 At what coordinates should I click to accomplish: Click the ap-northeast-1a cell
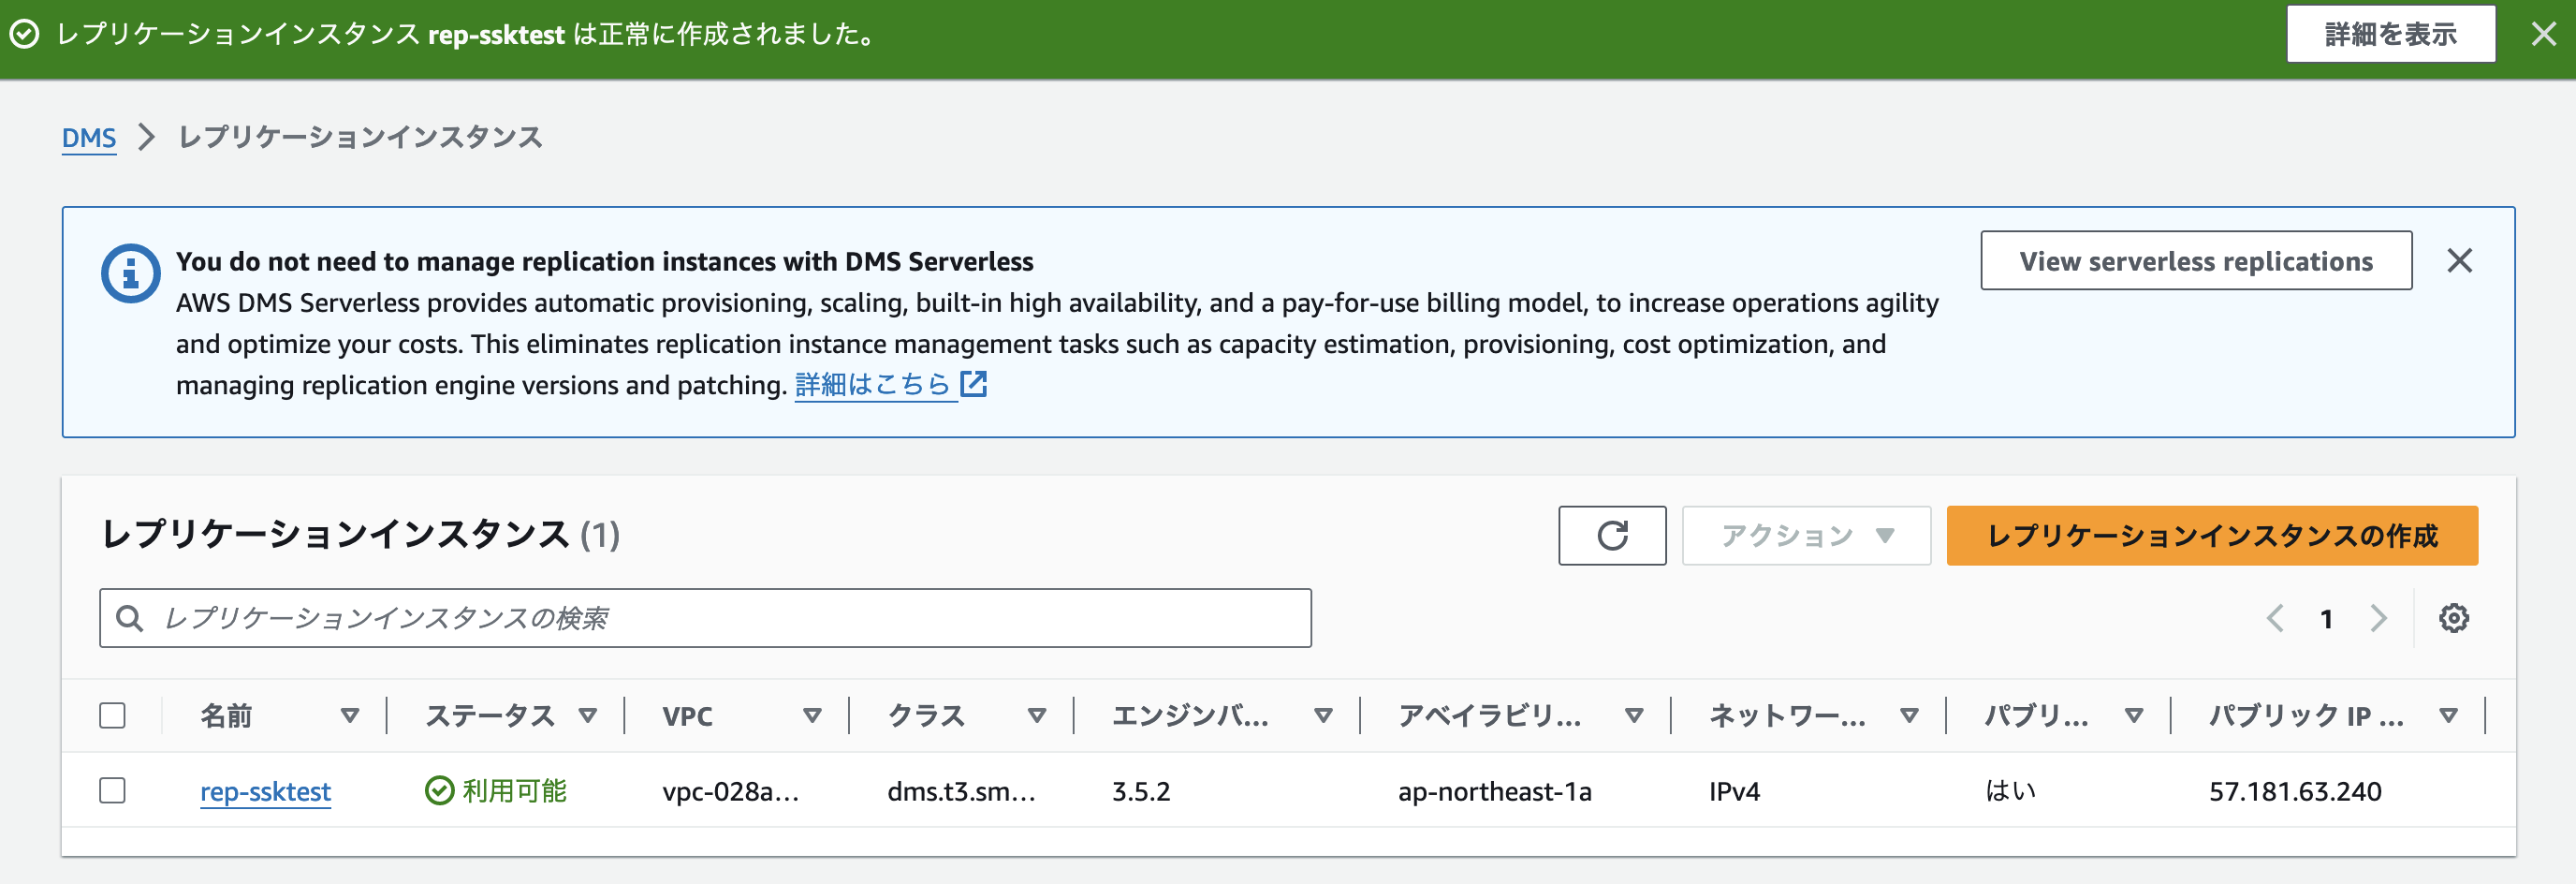(x=1494, y=792)
